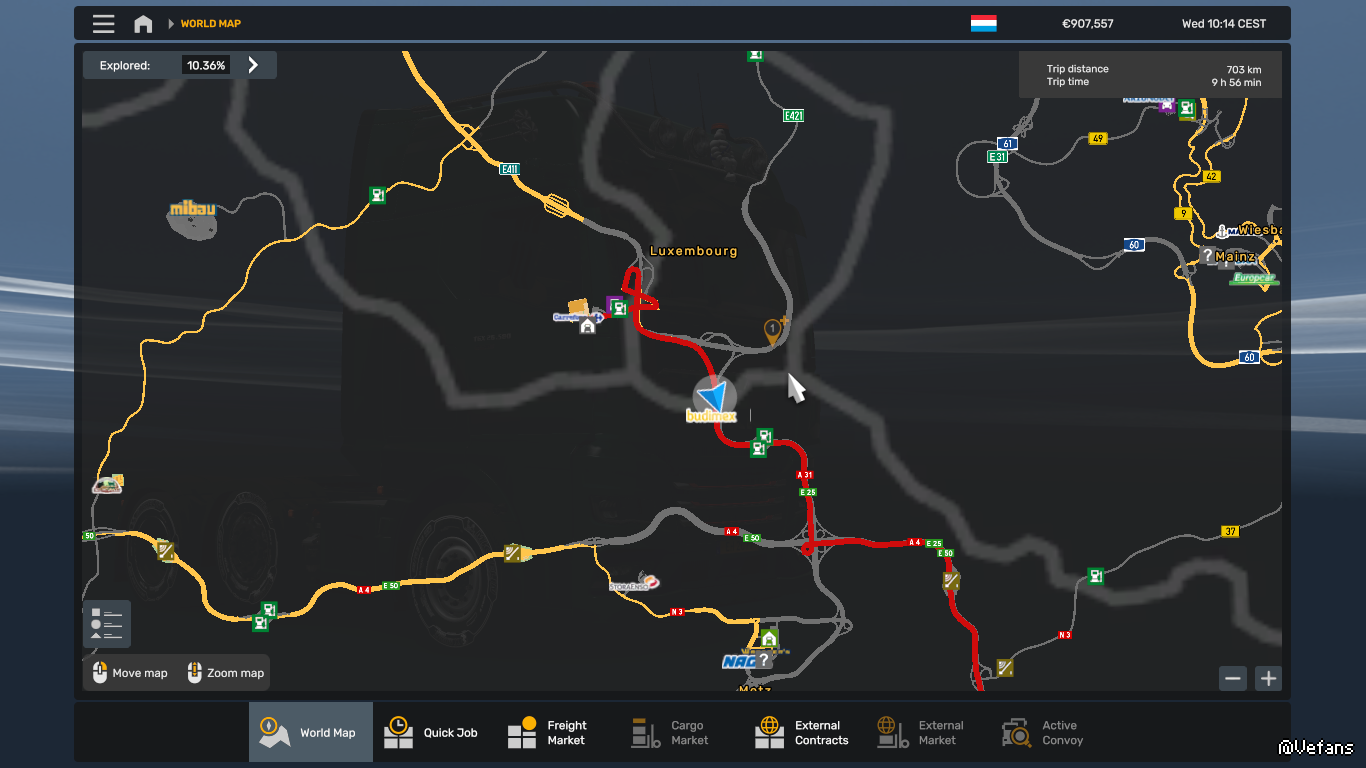Select the Wed 10:14 CEST clock
Screen dimensions: 1366x768
click(x=1224, y=24)
